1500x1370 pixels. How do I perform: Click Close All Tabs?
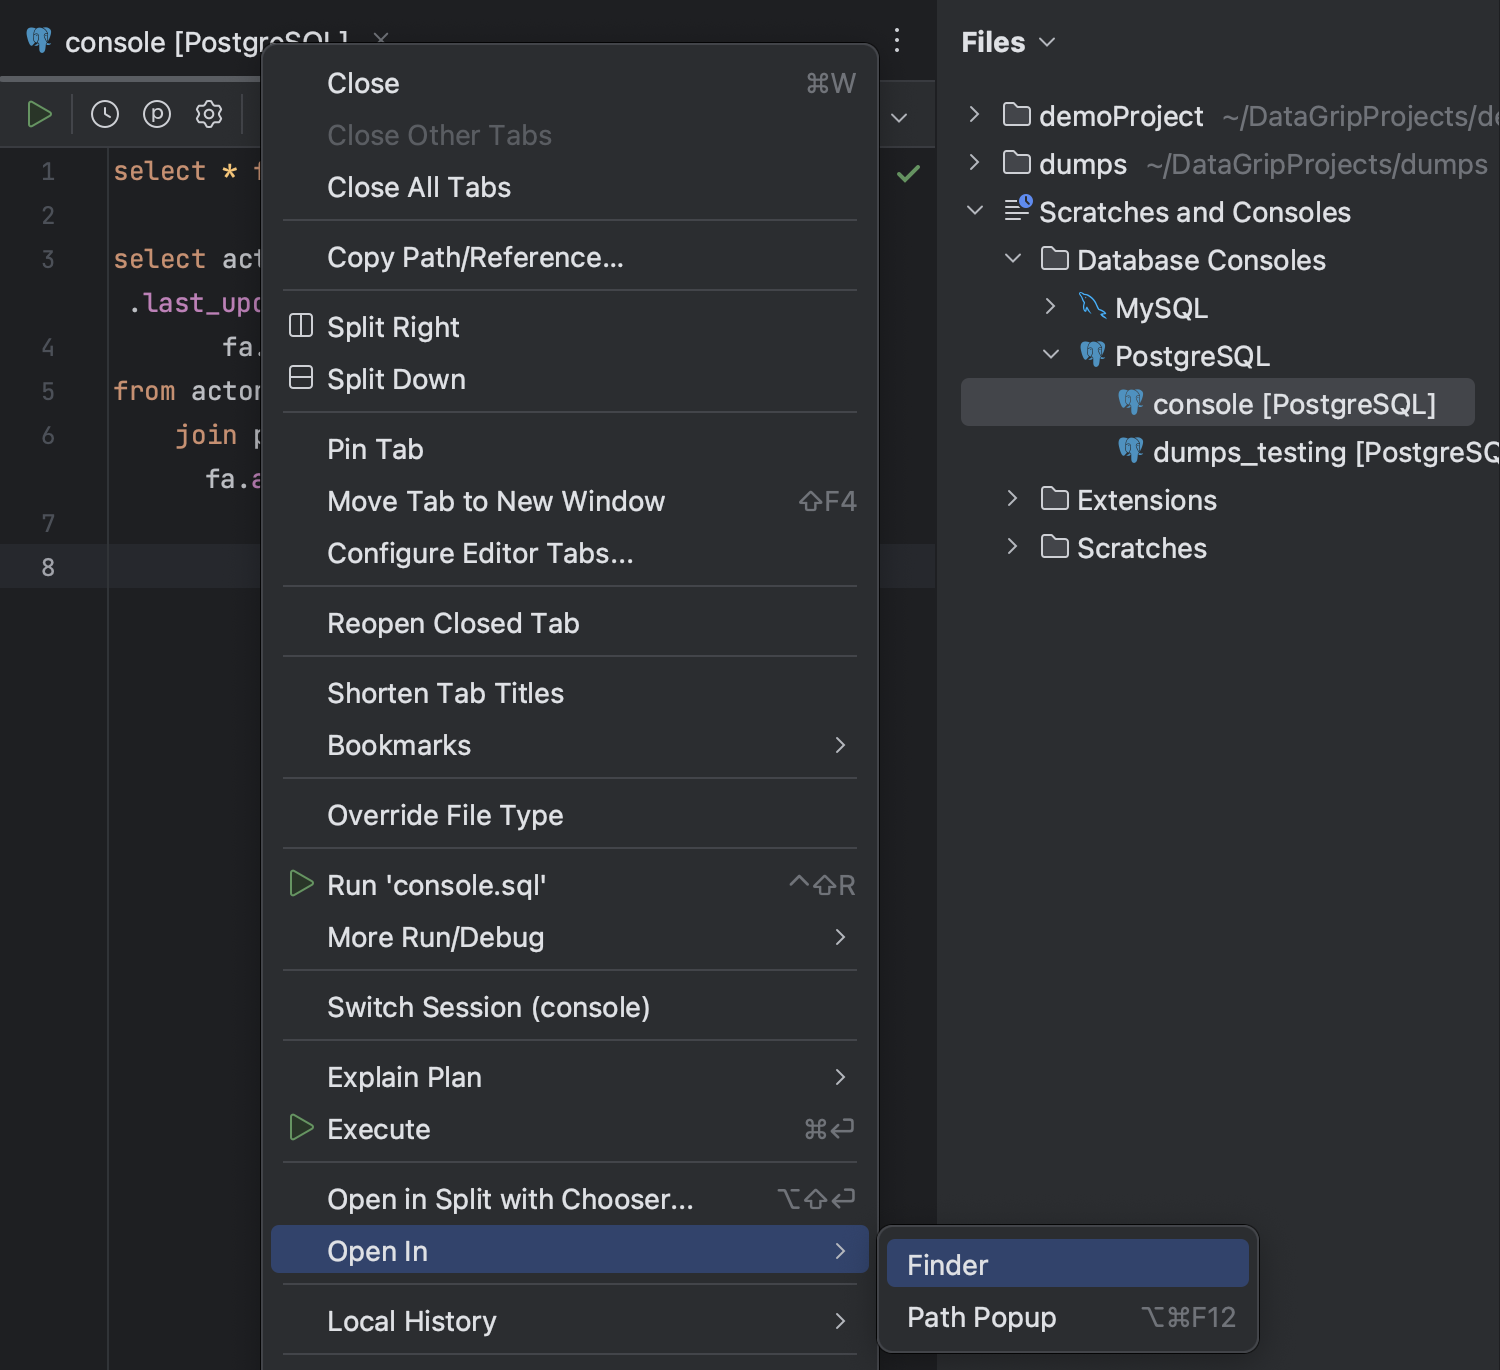tap(418, 187)
